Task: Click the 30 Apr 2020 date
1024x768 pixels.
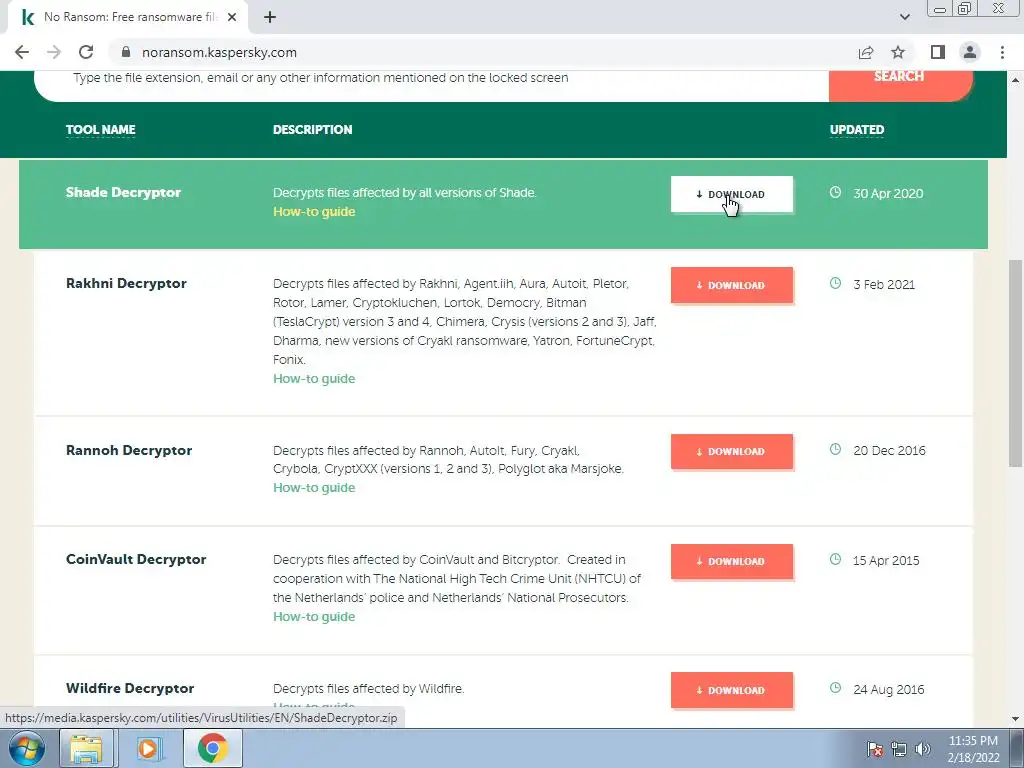Action: [x=888, y=193]
